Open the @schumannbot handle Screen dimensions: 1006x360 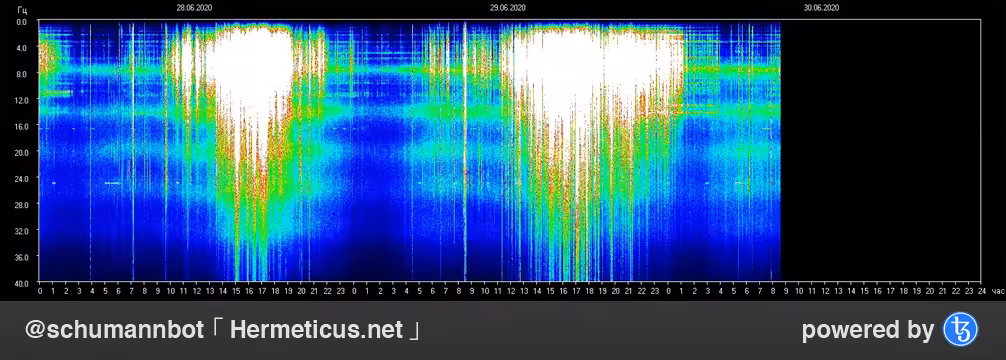pos(114,330)
